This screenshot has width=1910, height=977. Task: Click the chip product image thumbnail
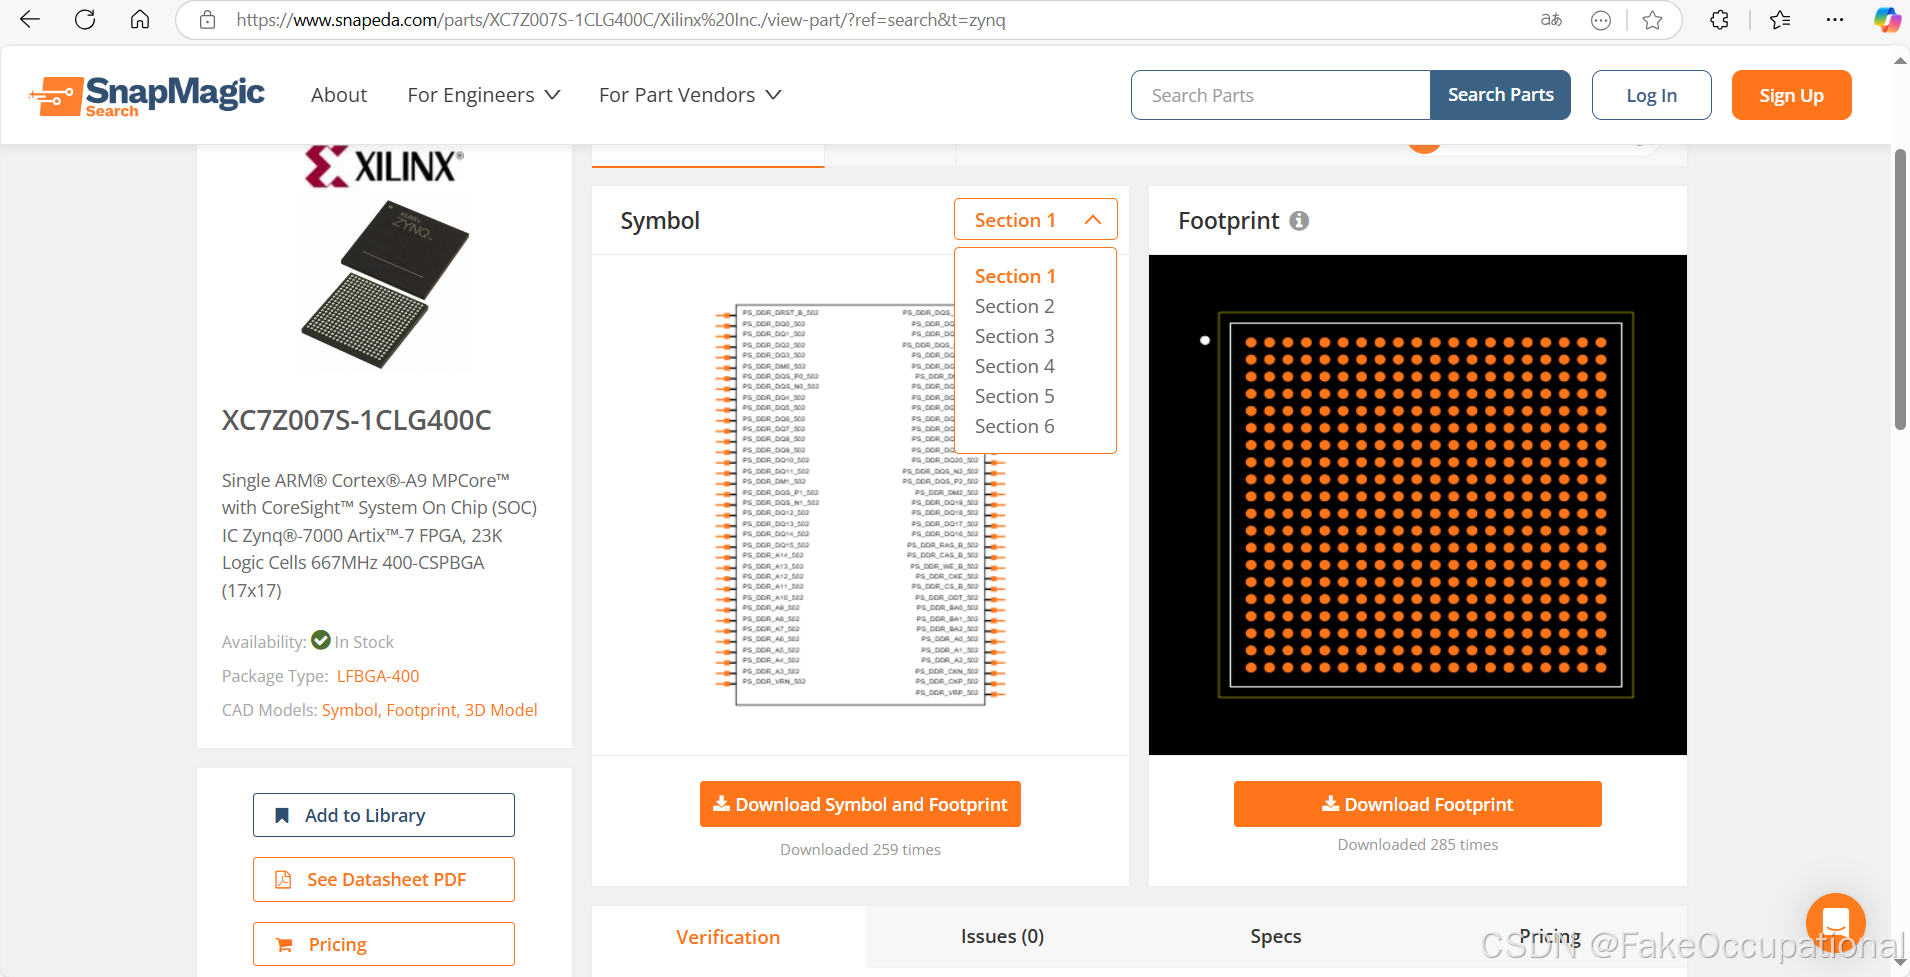pos(385,284)
